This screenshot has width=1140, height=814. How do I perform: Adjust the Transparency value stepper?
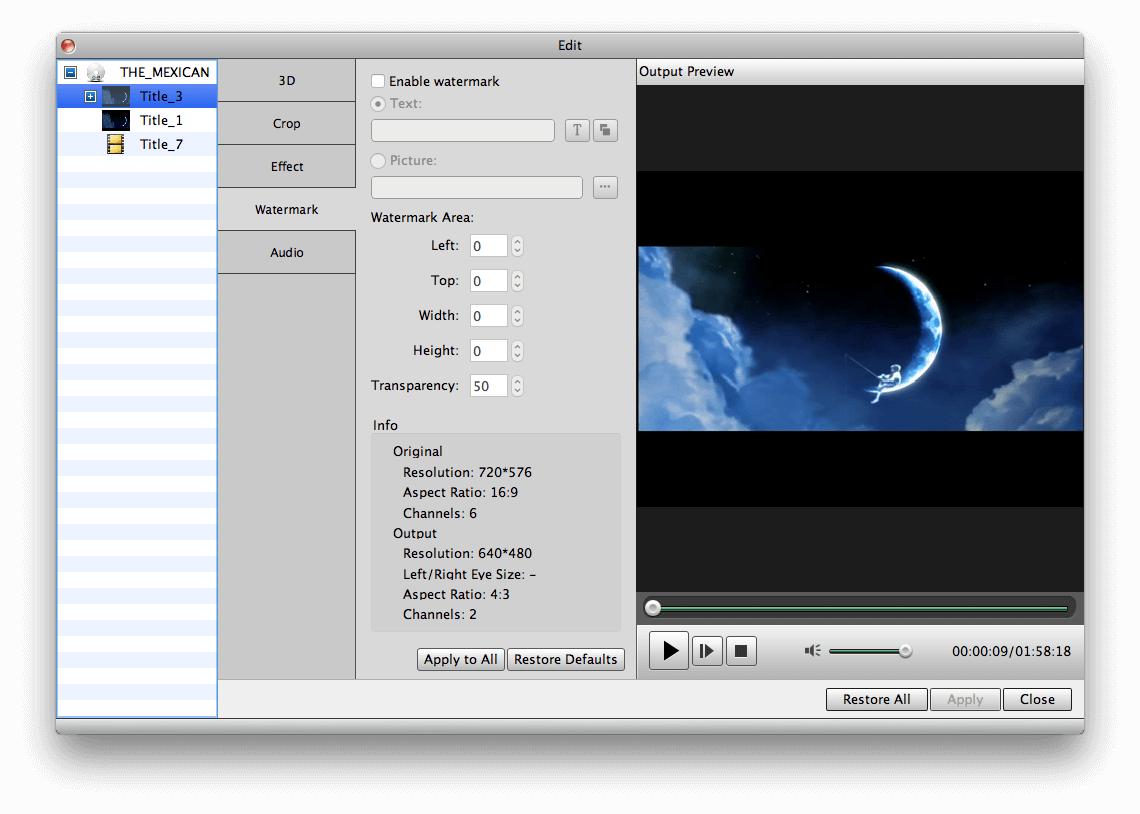point(517,385)
